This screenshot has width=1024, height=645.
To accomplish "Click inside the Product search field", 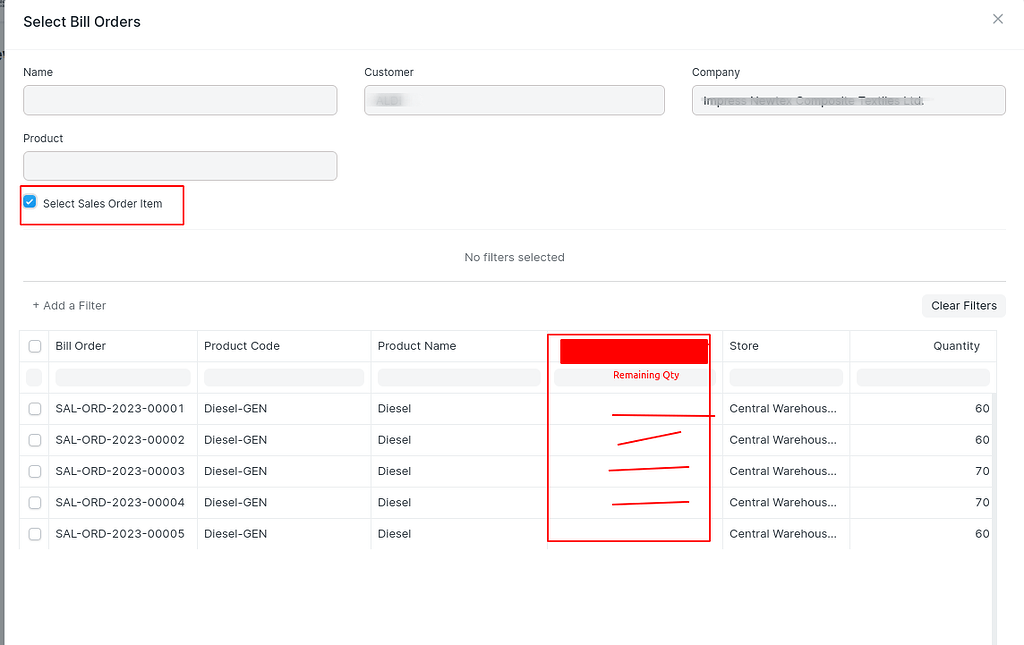I will [x=180, y=165].
